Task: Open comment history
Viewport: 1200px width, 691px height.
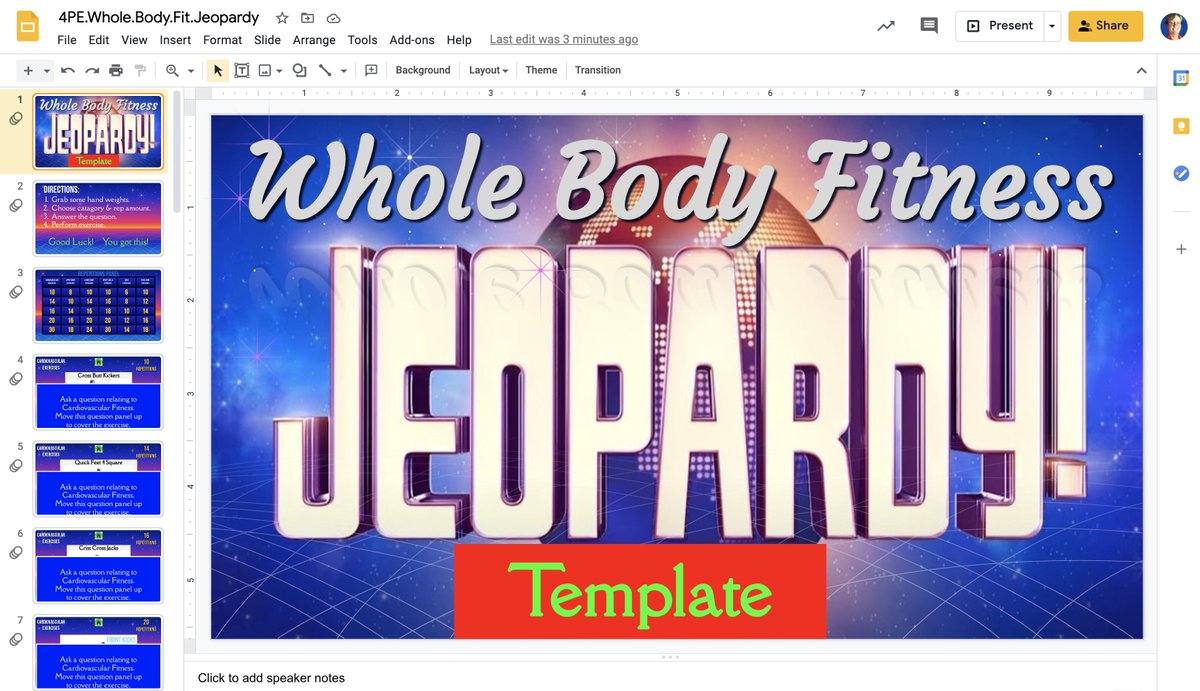Action: [929, 26]
